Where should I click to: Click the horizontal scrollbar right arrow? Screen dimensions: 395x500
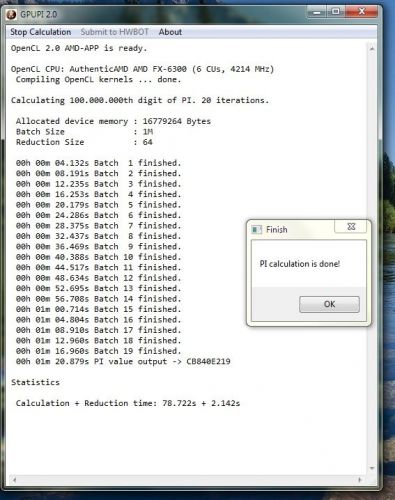pos(360,480)
